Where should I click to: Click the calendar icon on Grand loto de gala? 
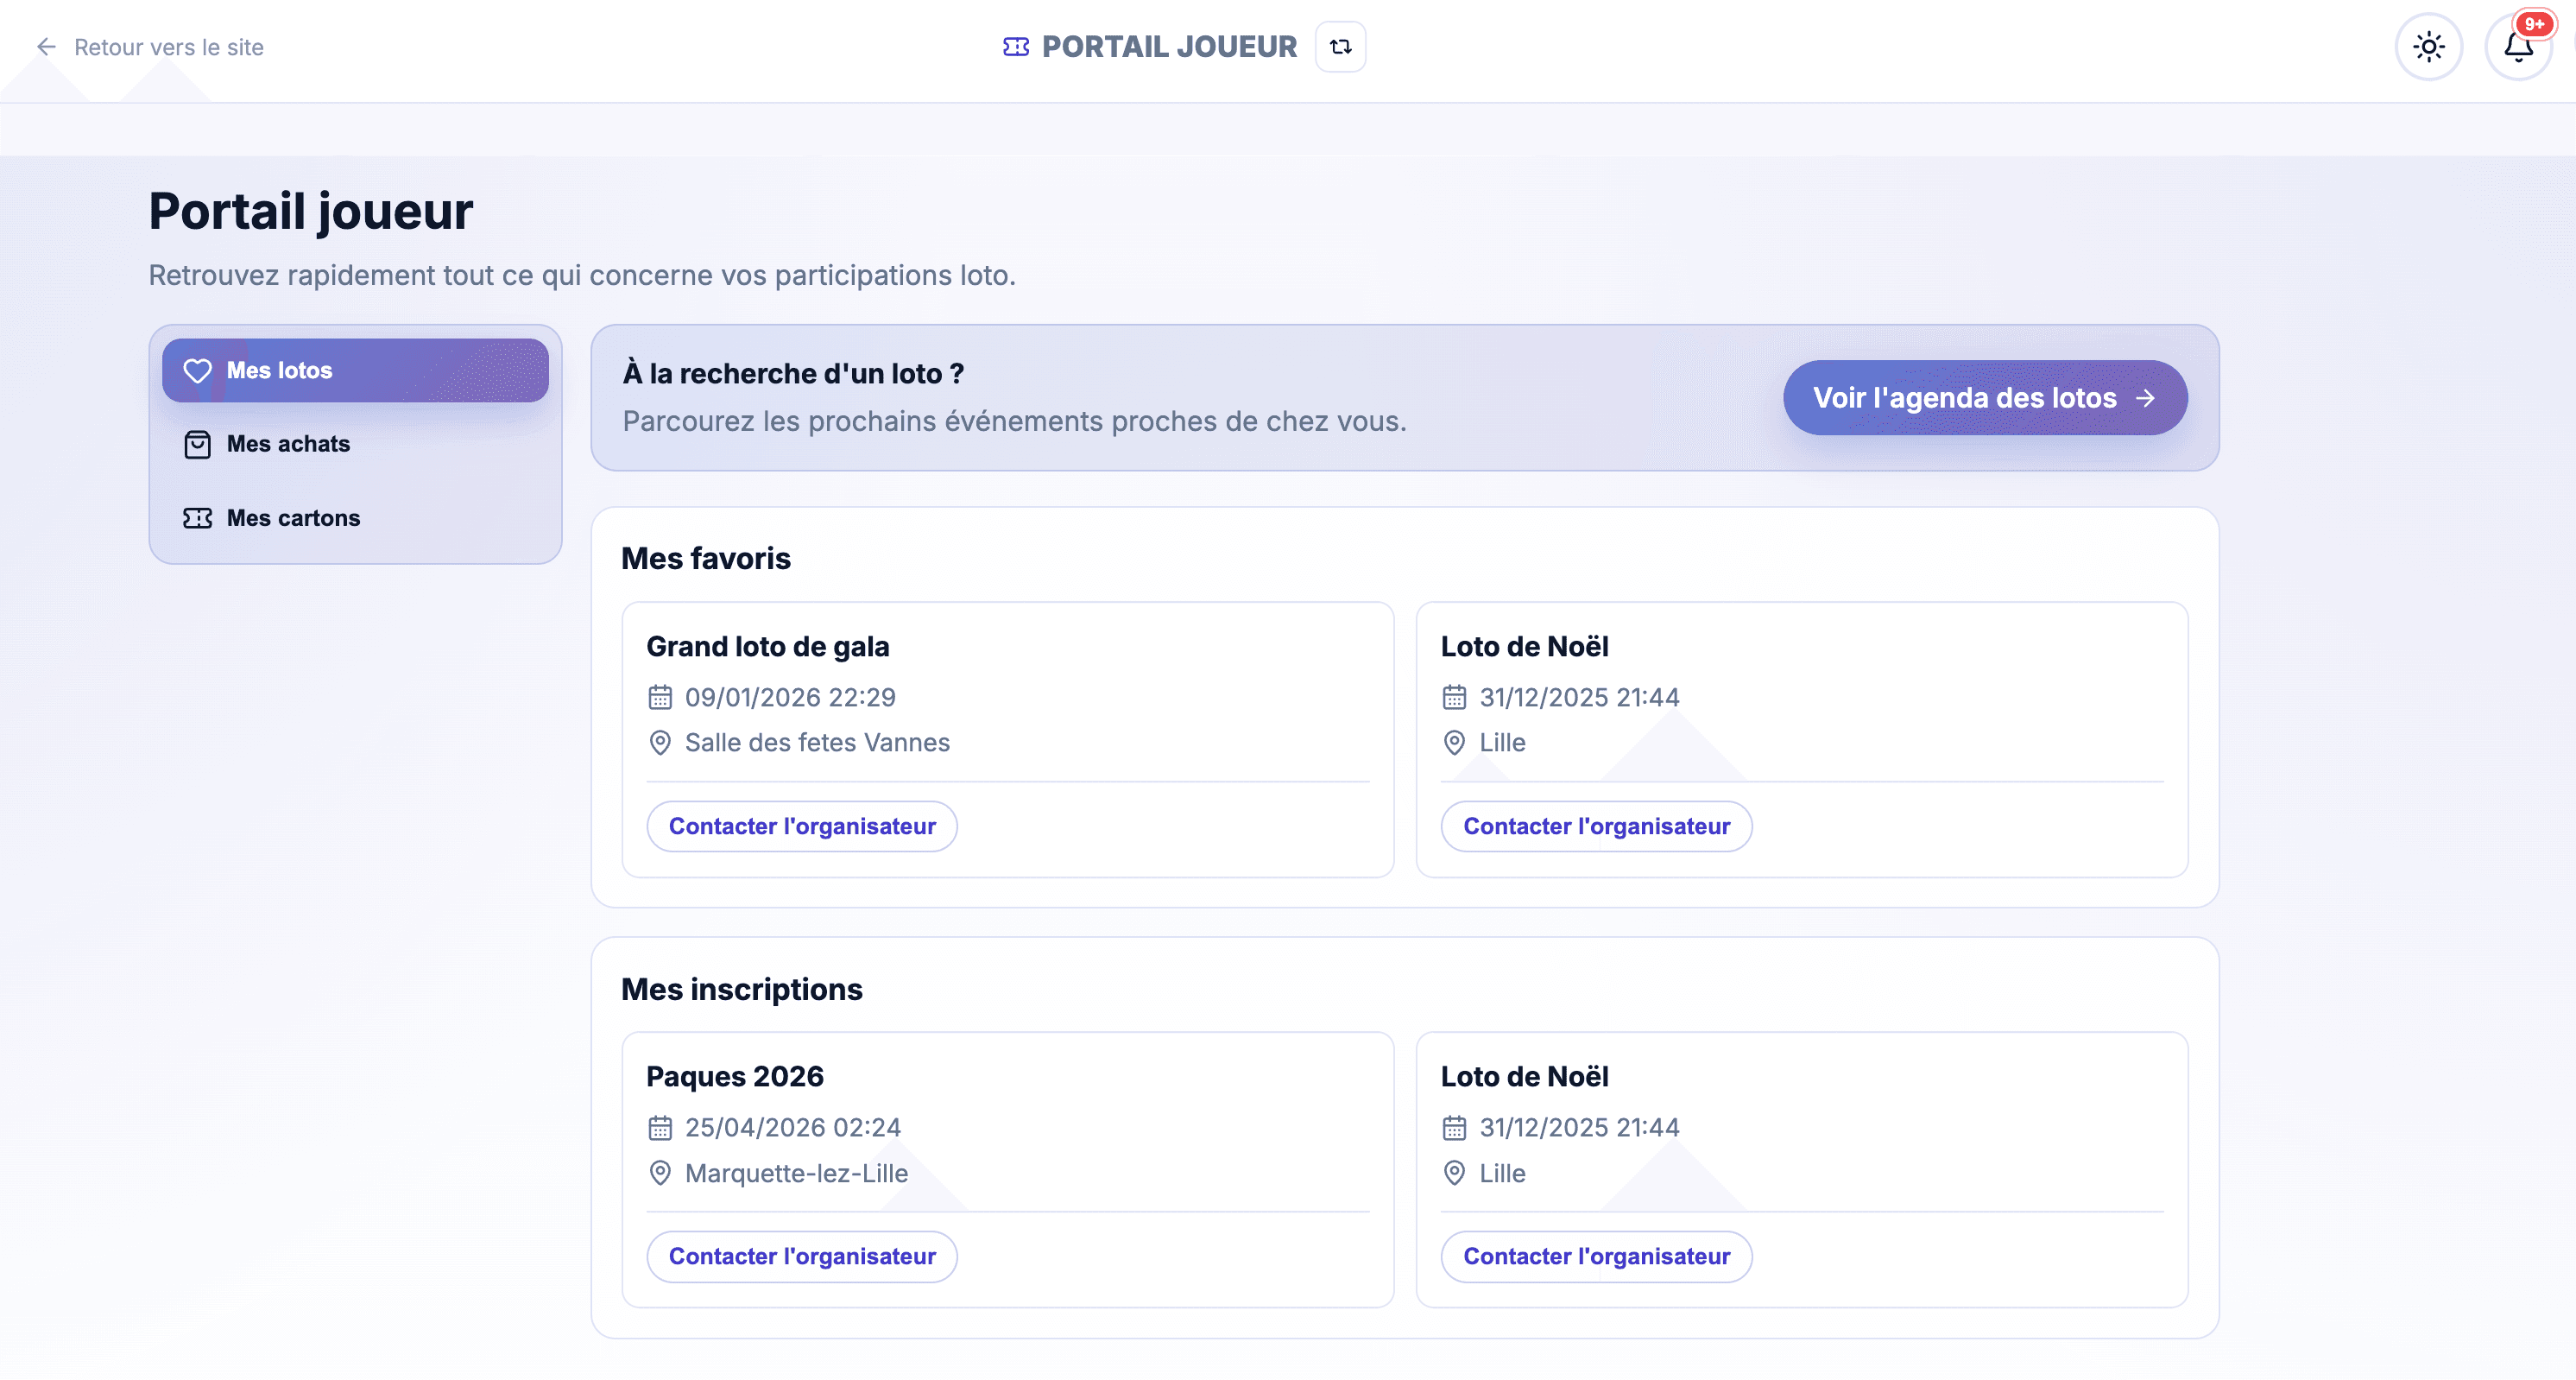click(660, 697)
